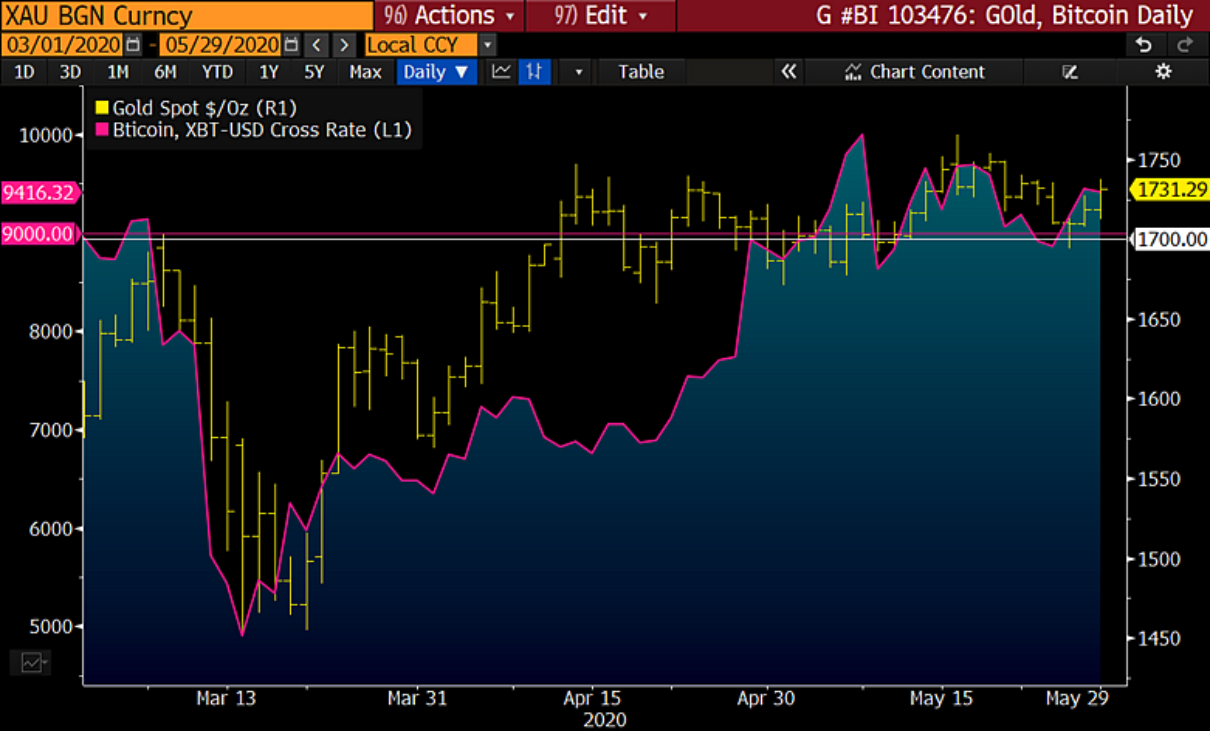The width and height of the screenshot is (1211, 732).
Task: Open the start date calendar picker
Action: click(134, 45)
